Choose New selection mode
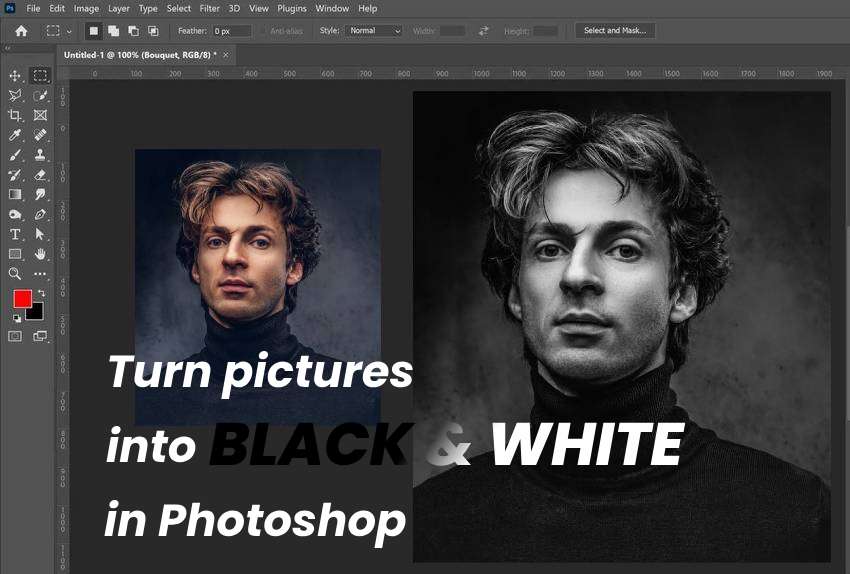This screenshot has width=850, height=574. (x=94, y=31)
